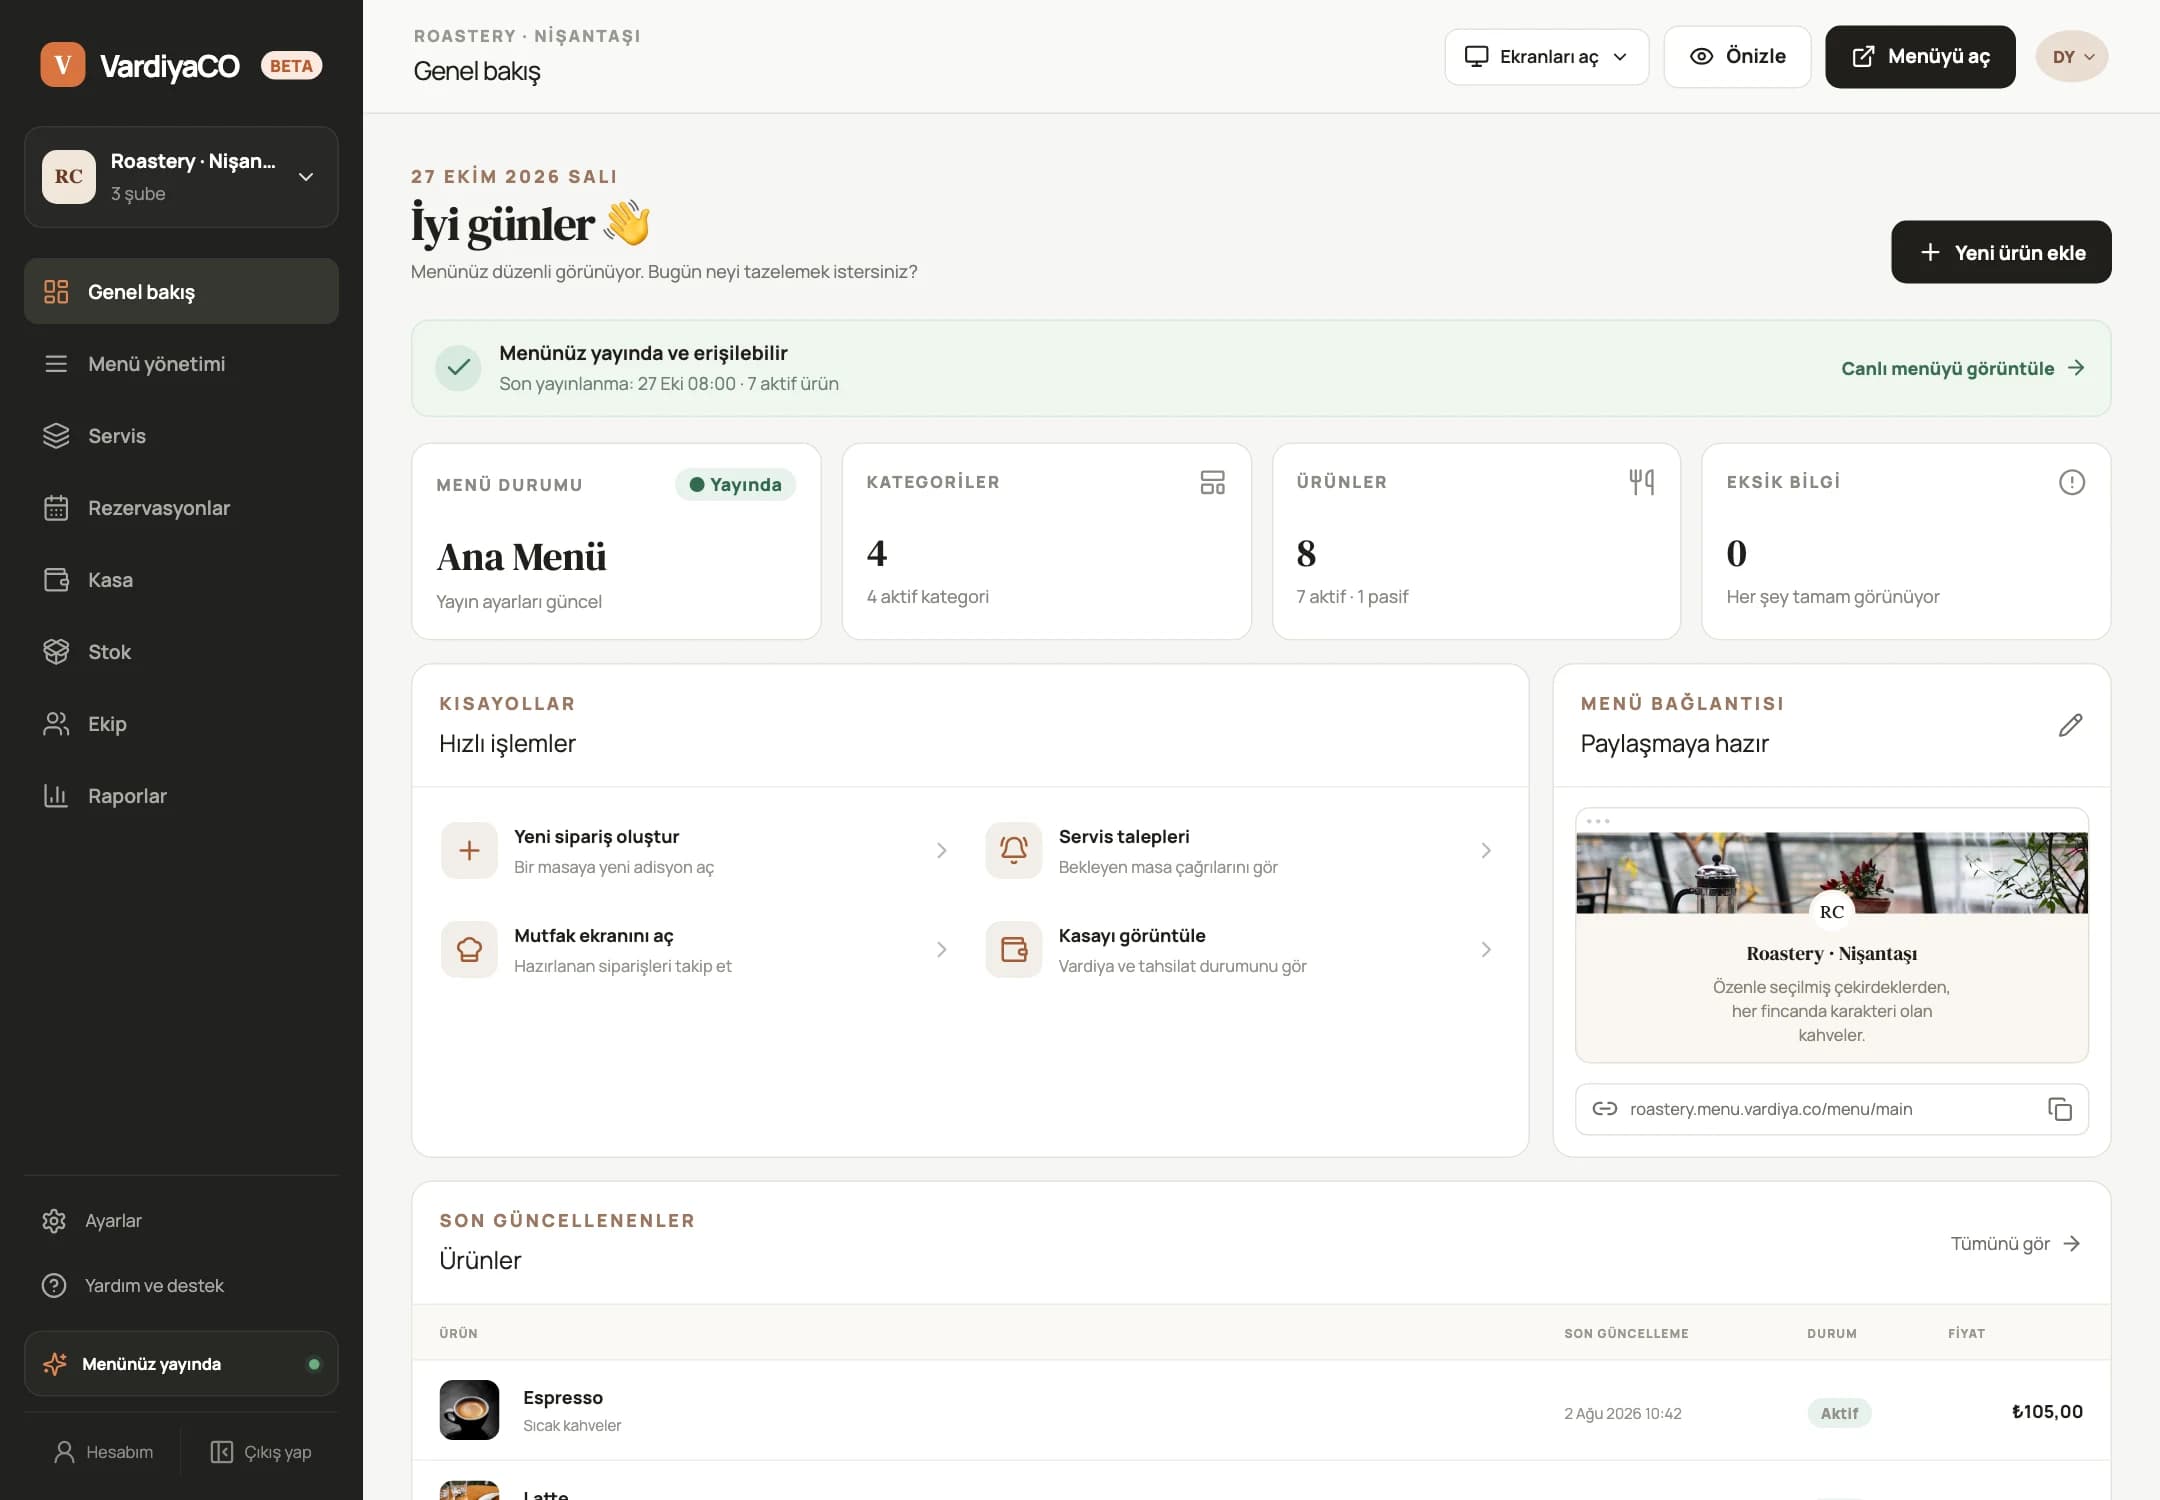Click the ₺105,00 price for Espresso
The image size is (2160, 1500).
pos(2047,1412)
